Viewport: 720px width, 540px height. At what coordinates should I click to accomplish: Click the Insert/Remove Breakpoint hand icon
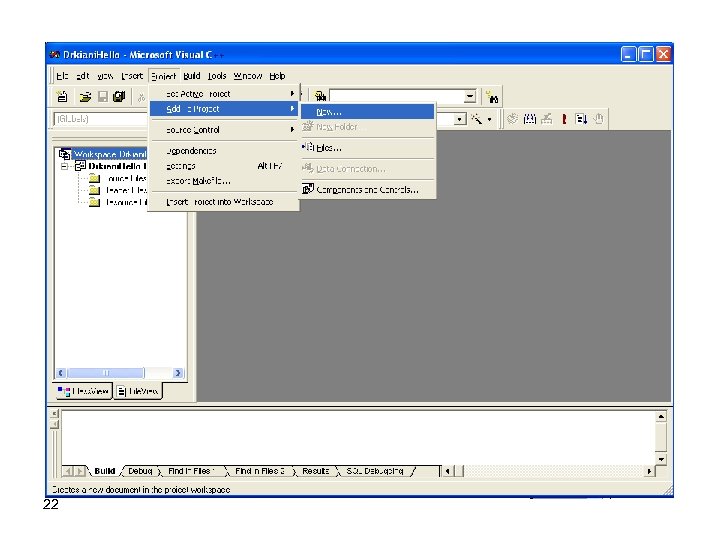click(x=598, y=119)
